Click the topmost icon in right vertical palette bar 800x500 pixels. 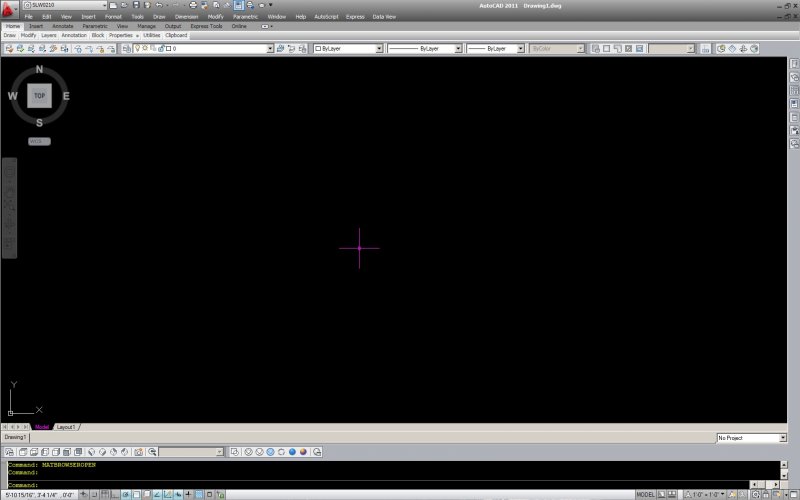(794, 64)
